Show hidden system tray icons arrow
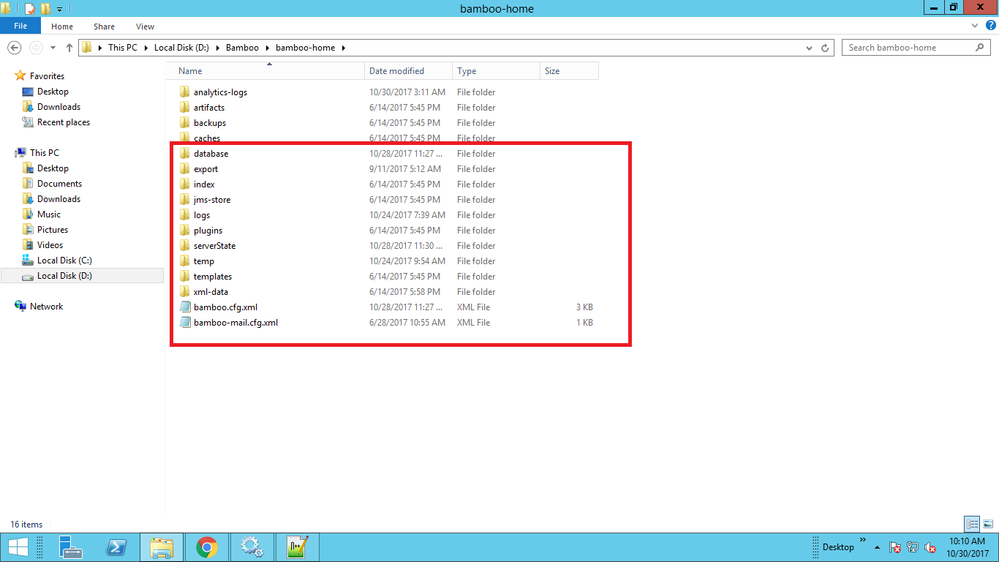999x562 pixels. [x=877, y=547]
